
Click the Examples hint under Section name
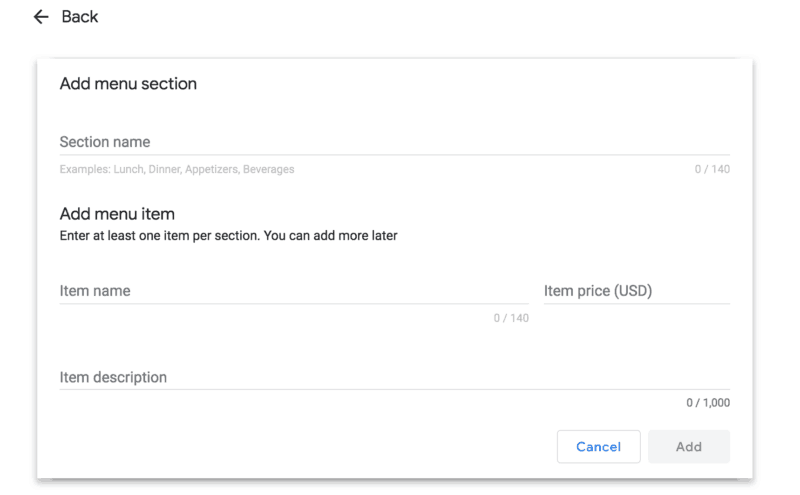[177, 170]
